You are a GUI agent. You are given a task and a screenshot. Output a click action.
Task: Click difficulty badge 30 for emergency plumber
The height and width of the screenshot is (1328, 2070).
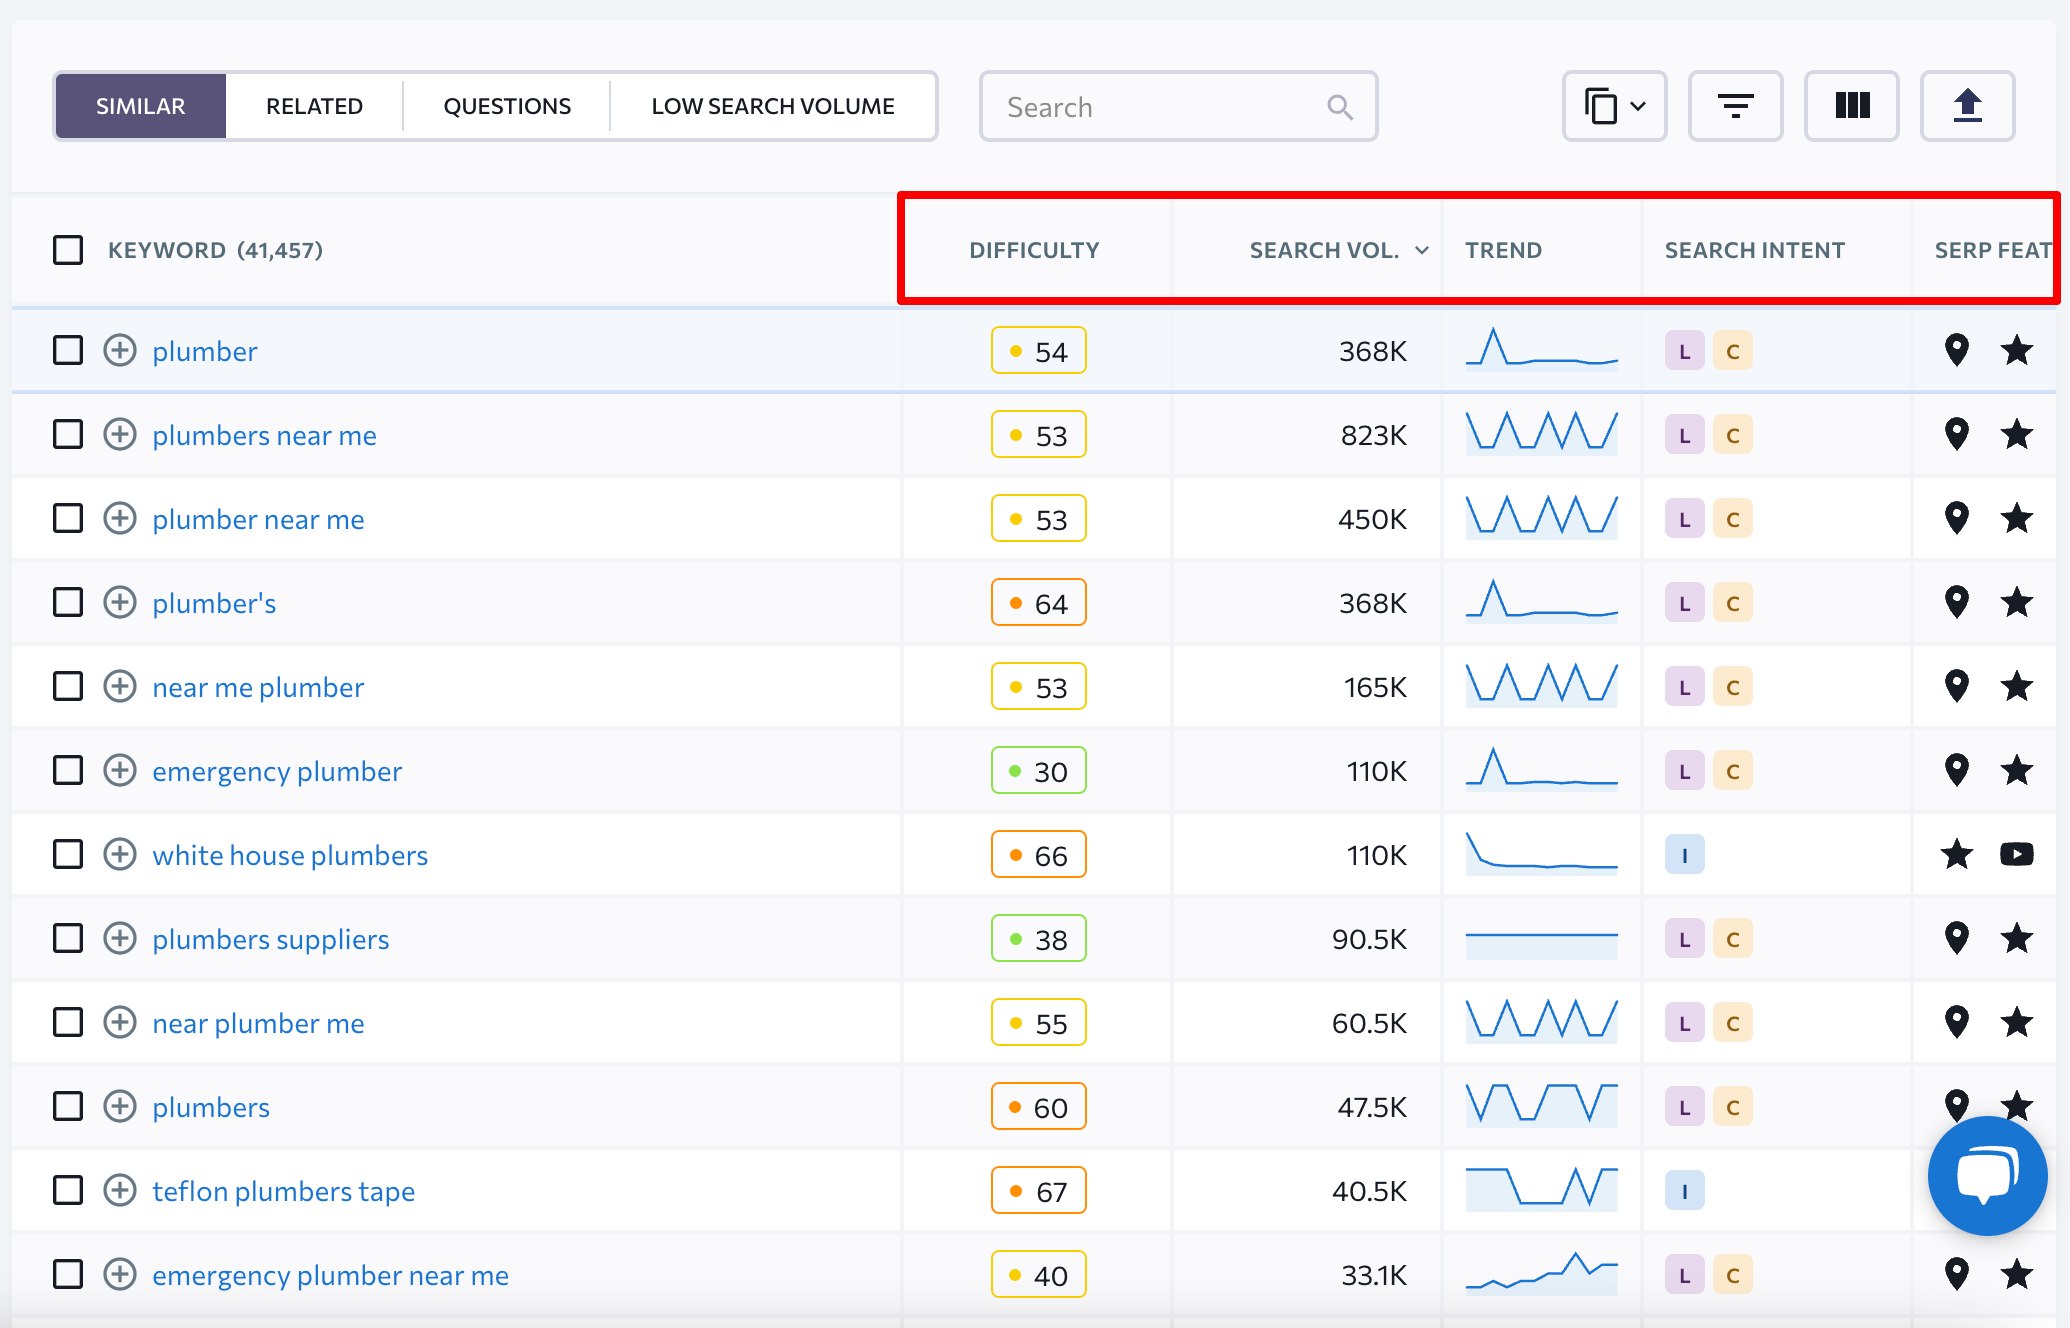click(1039, 771)
